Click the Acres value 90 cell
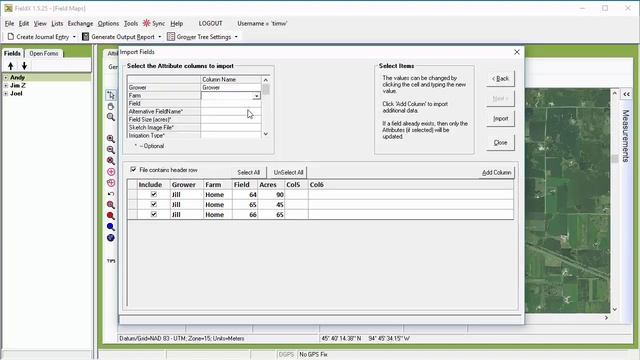Screen dimensions: 640x360 (x=271, y=195)
